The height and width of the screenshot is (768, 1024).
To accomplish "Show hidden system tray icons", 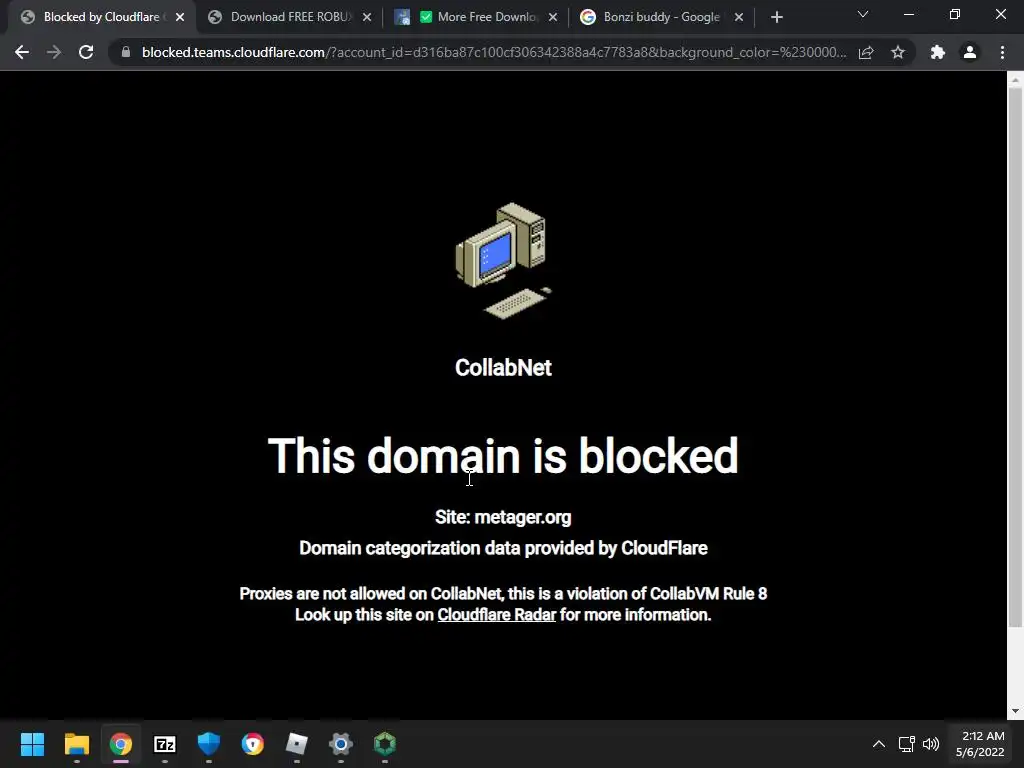I will click(x=879, y=744).
